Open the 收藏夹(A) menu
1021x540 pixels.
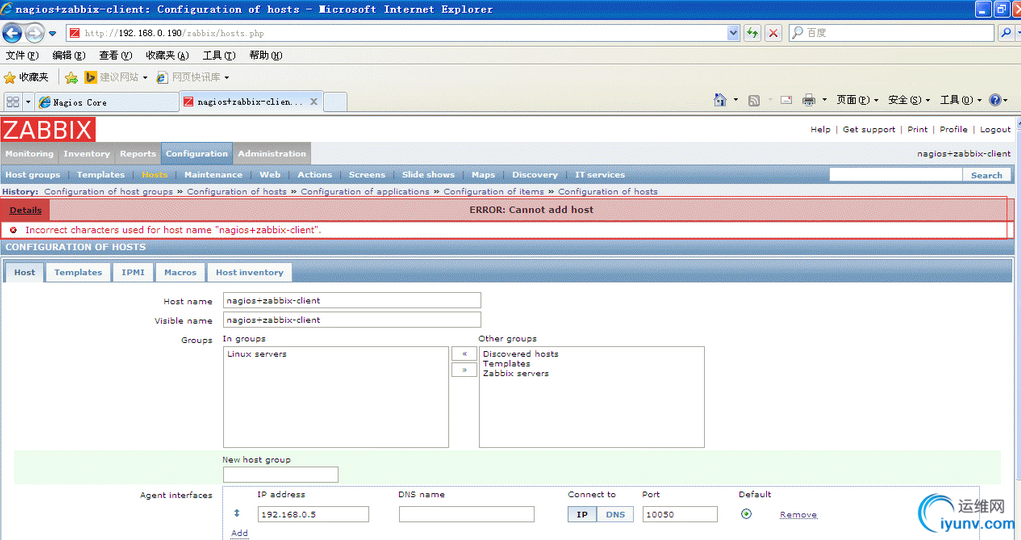[167, 55]
